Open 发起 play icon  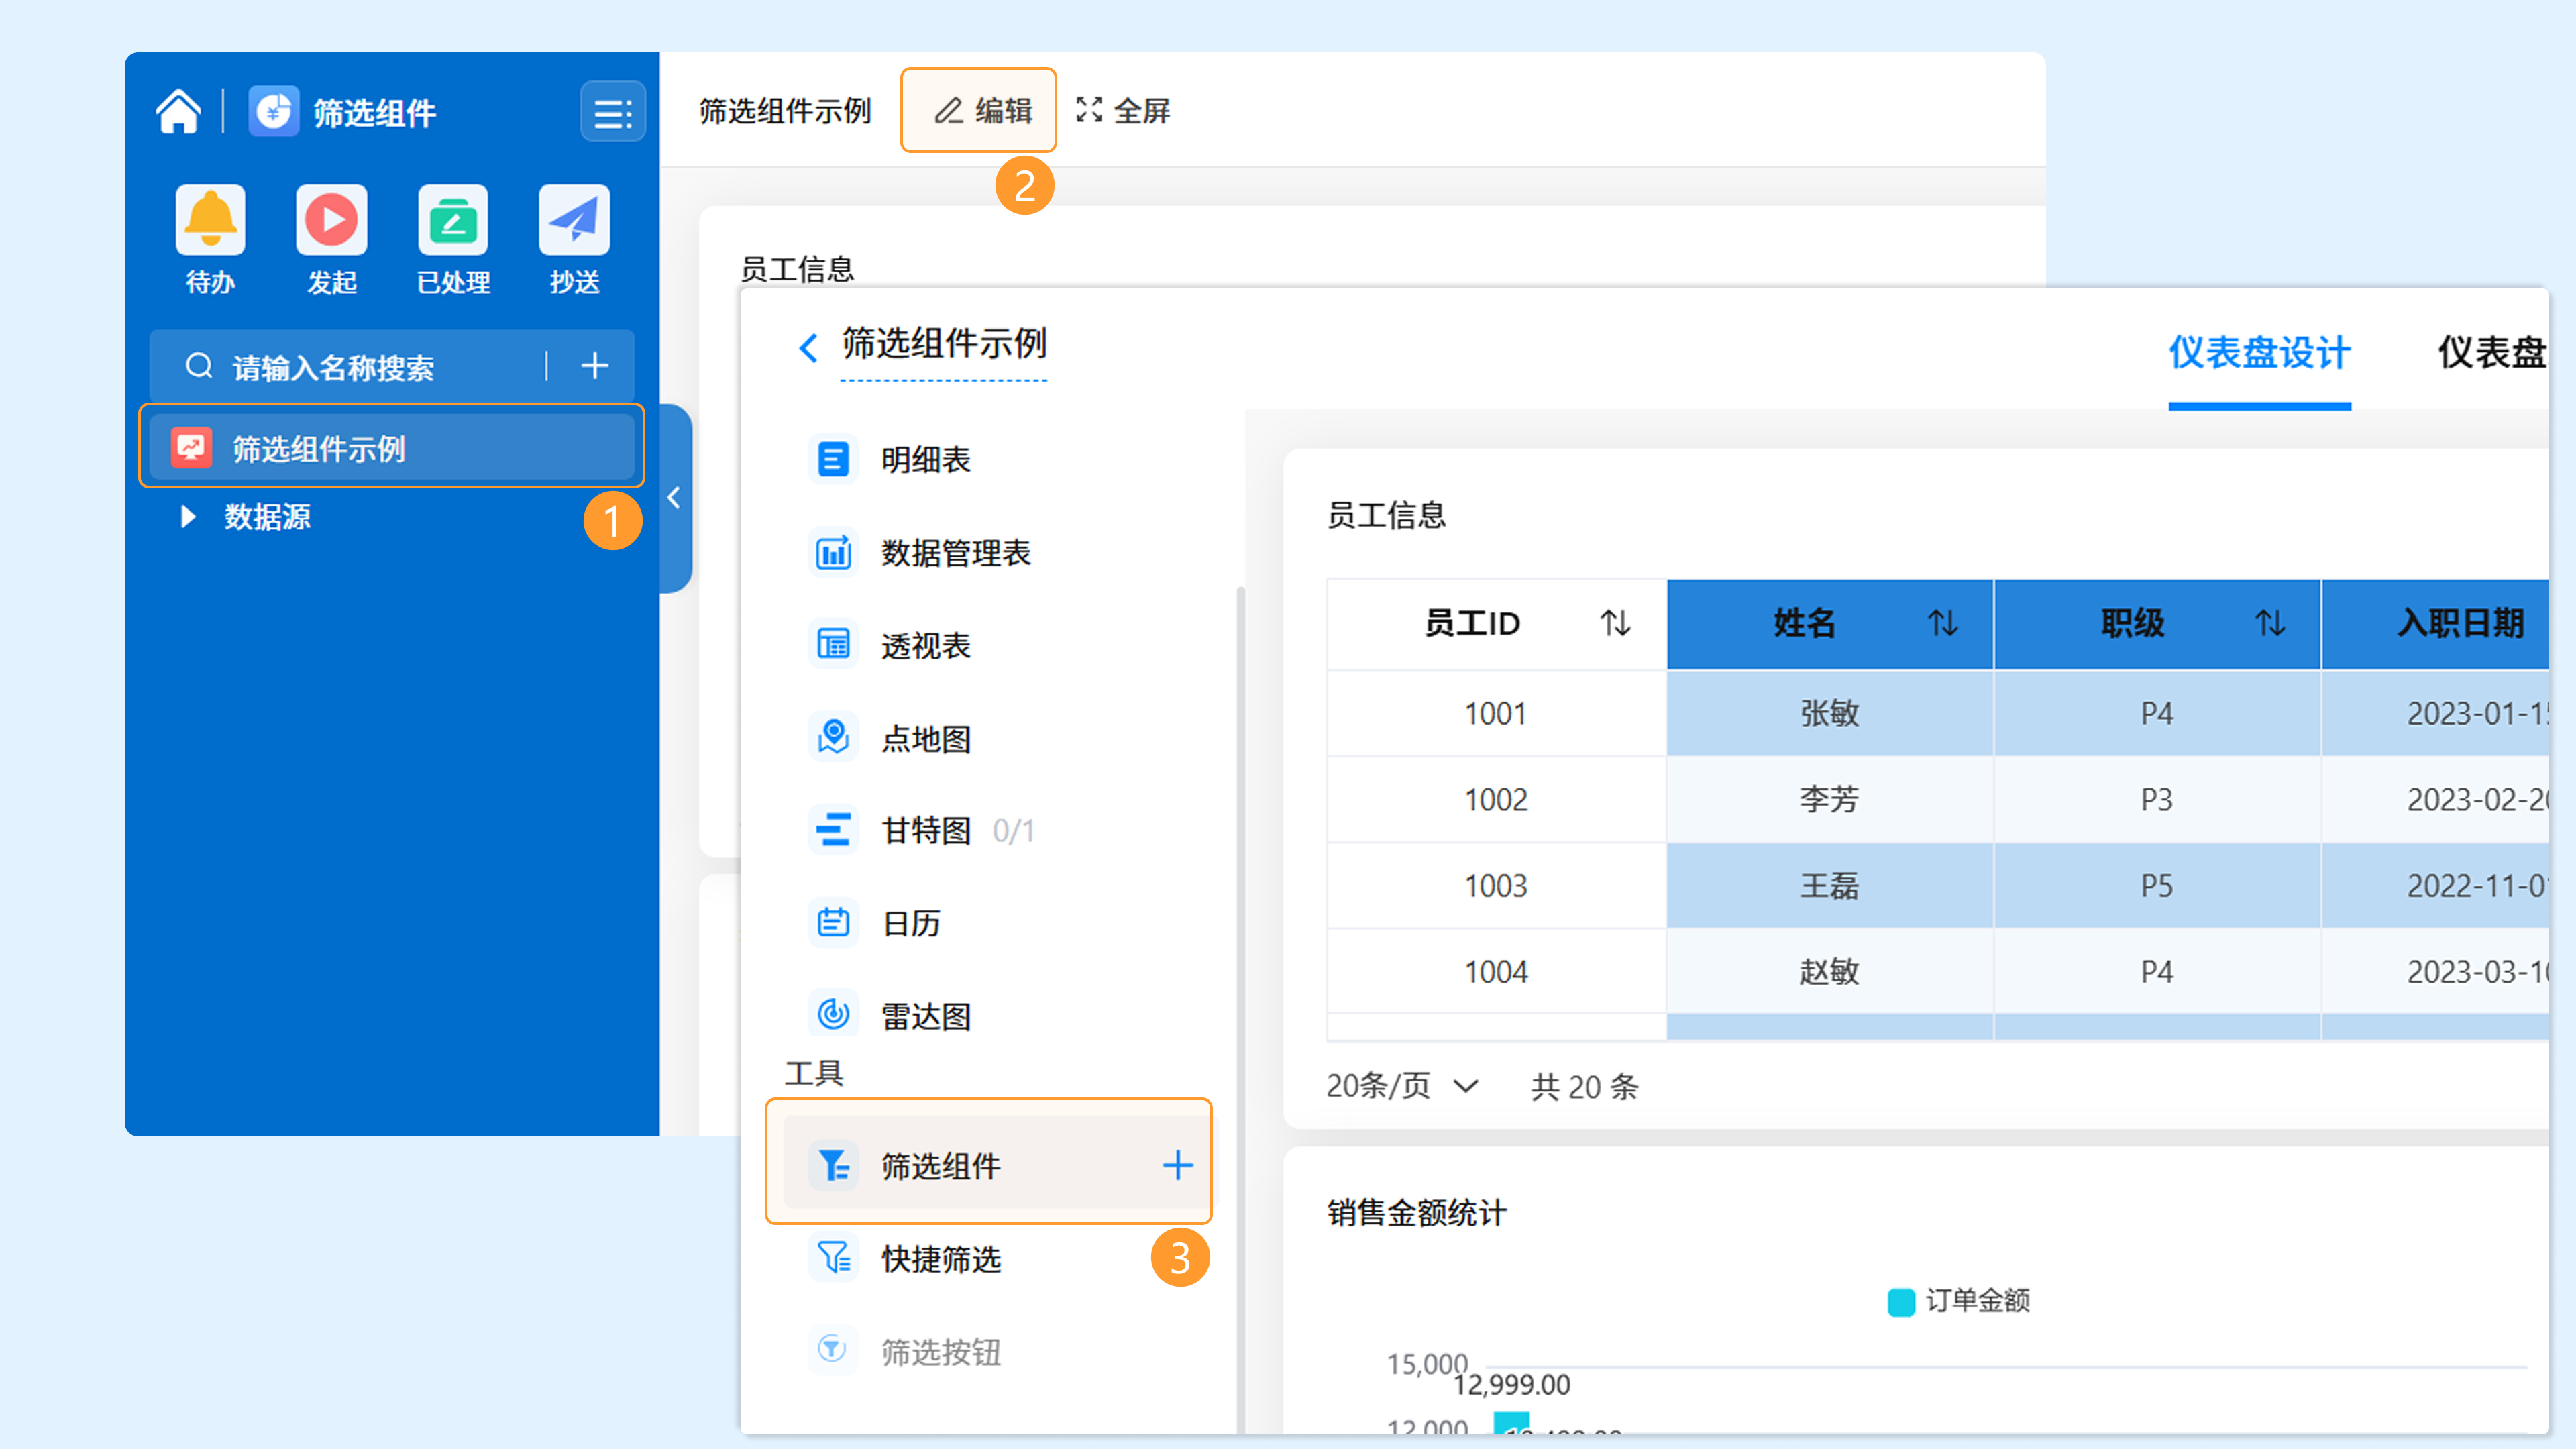[331, 219]
